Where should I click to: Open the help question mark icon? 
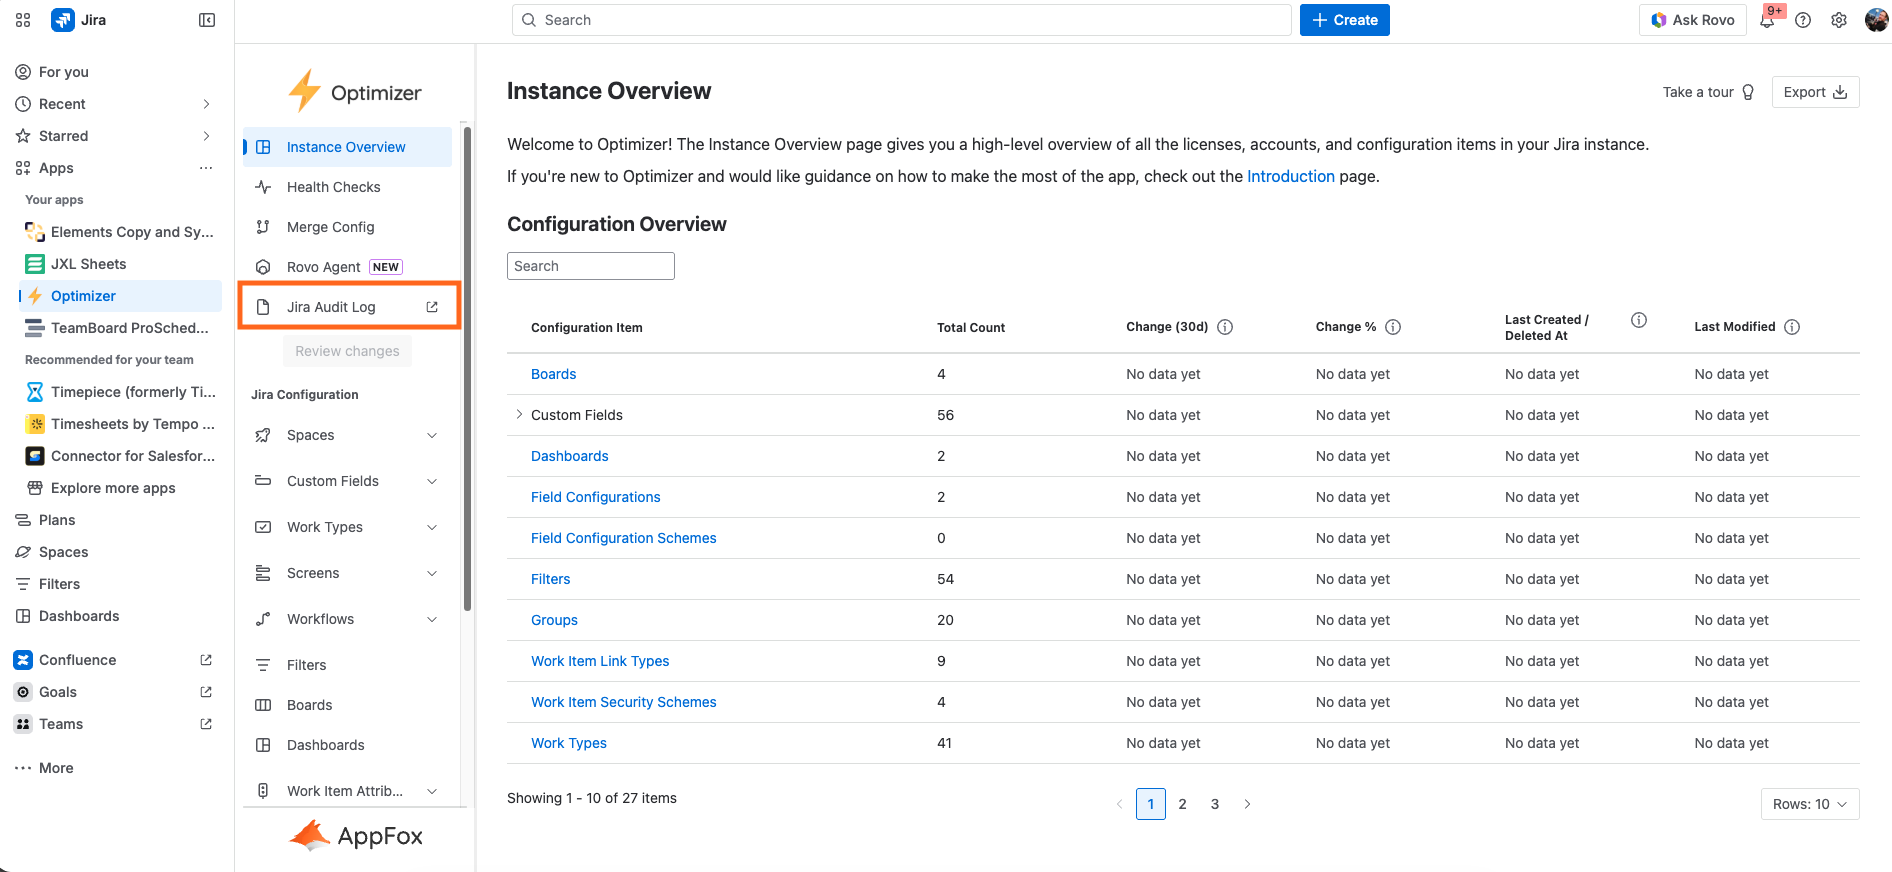(1803, 20)
